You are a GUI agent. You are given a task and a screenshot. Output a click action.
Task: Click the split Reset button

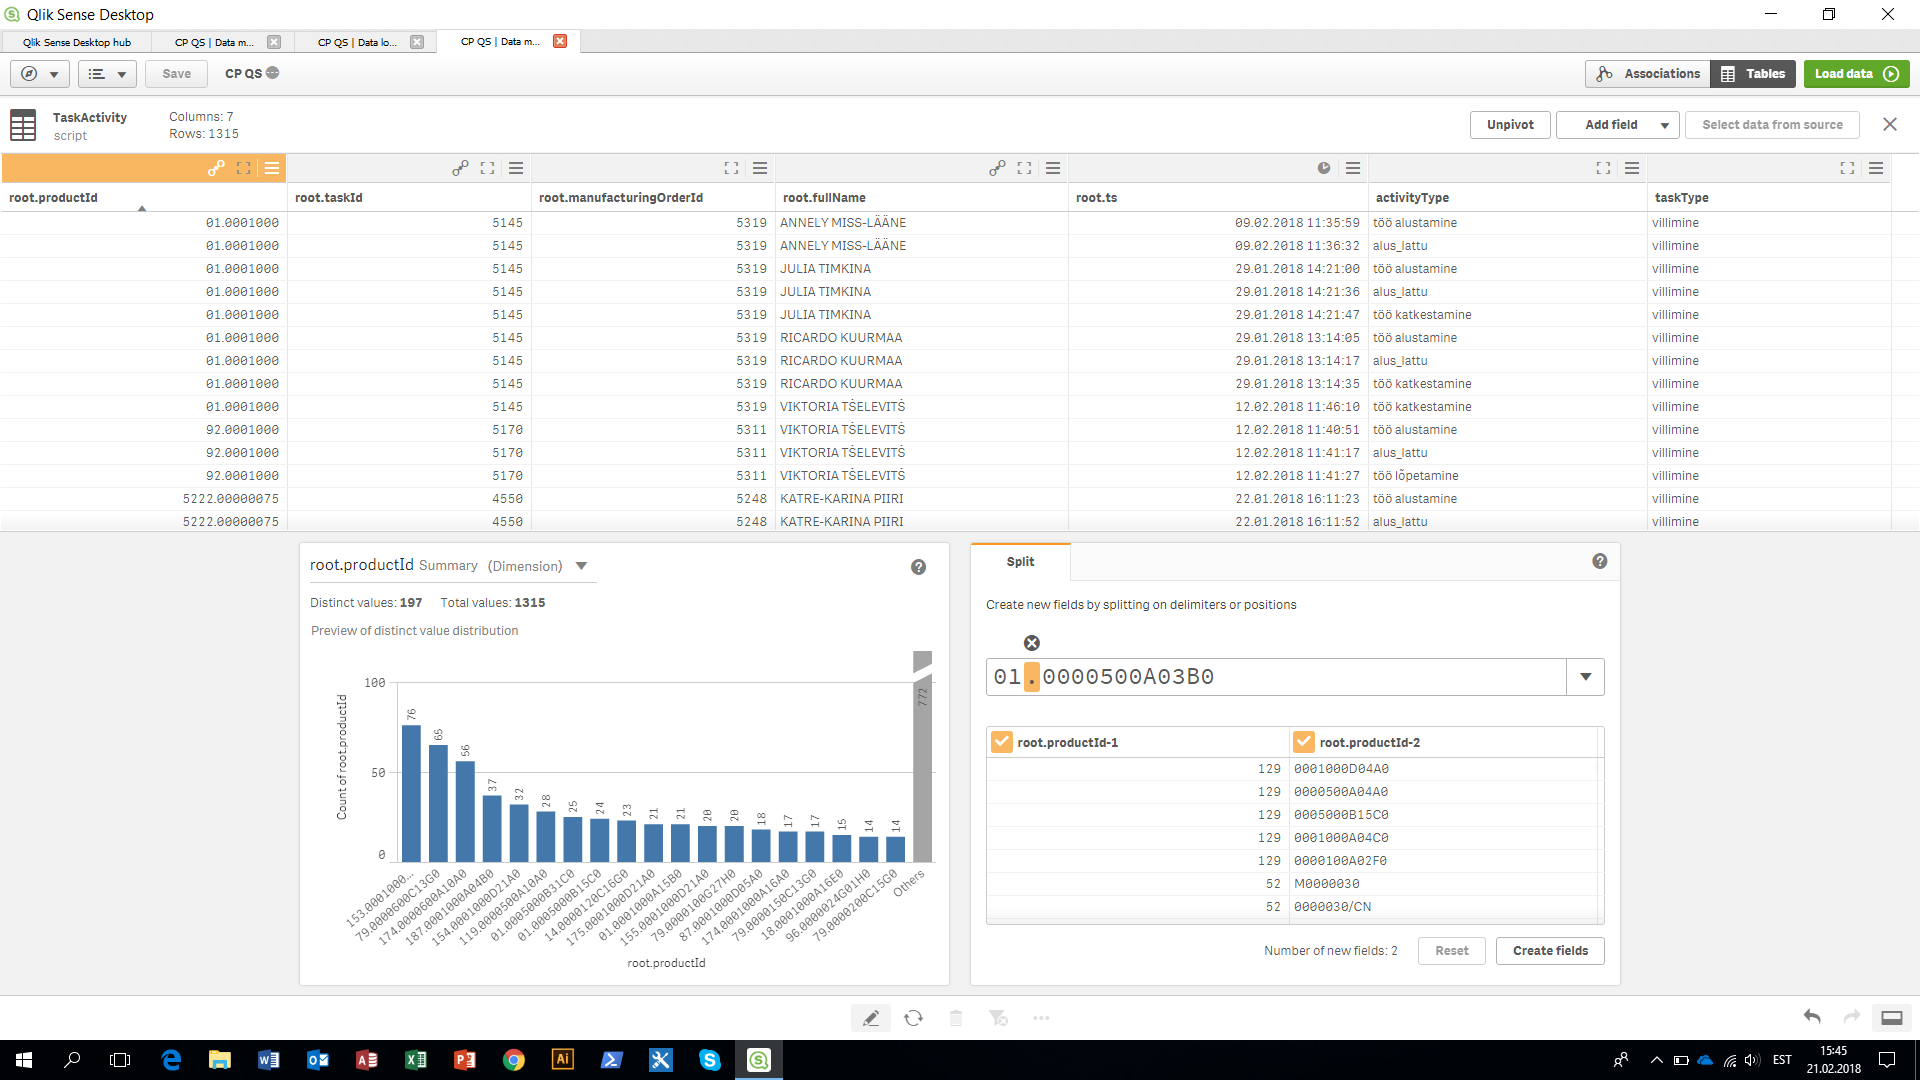pos(1452,951)
